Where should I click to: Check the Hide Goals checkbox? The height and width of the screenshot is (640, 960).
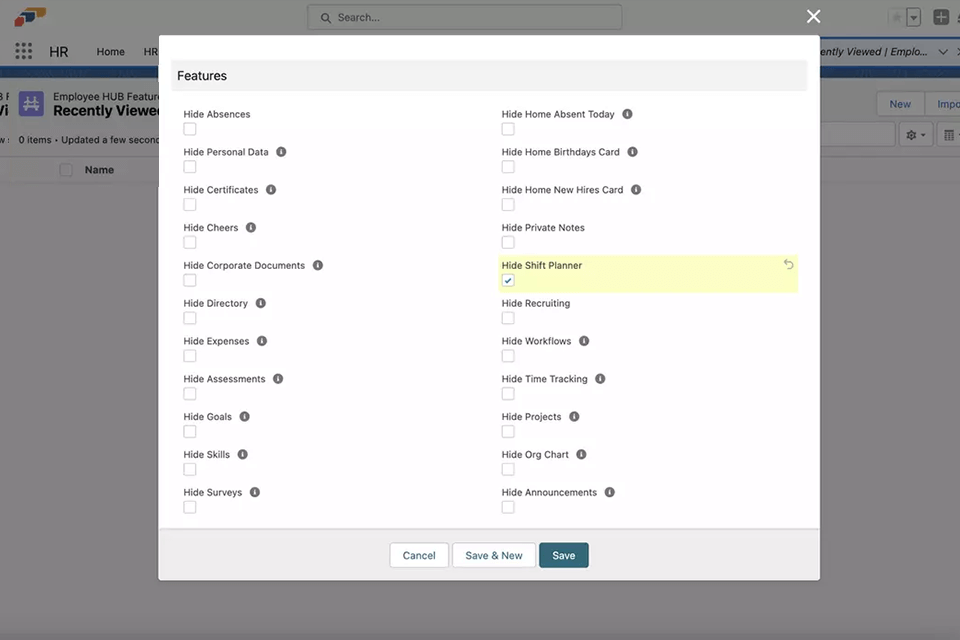(190, 432)
